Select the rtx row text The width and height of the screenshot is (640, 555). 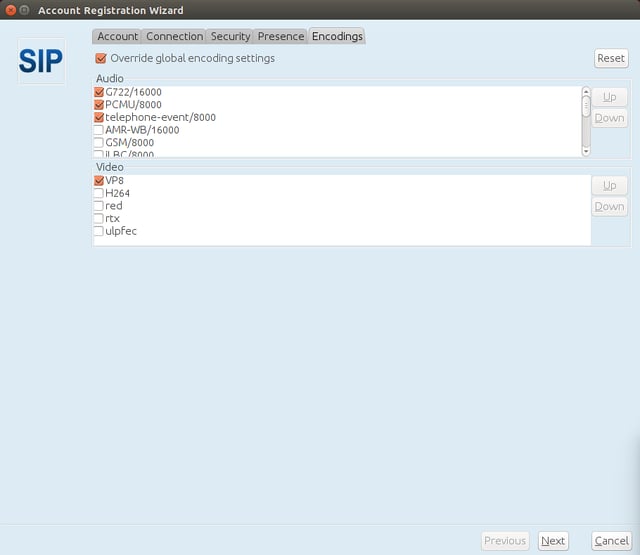click(112, 218)
